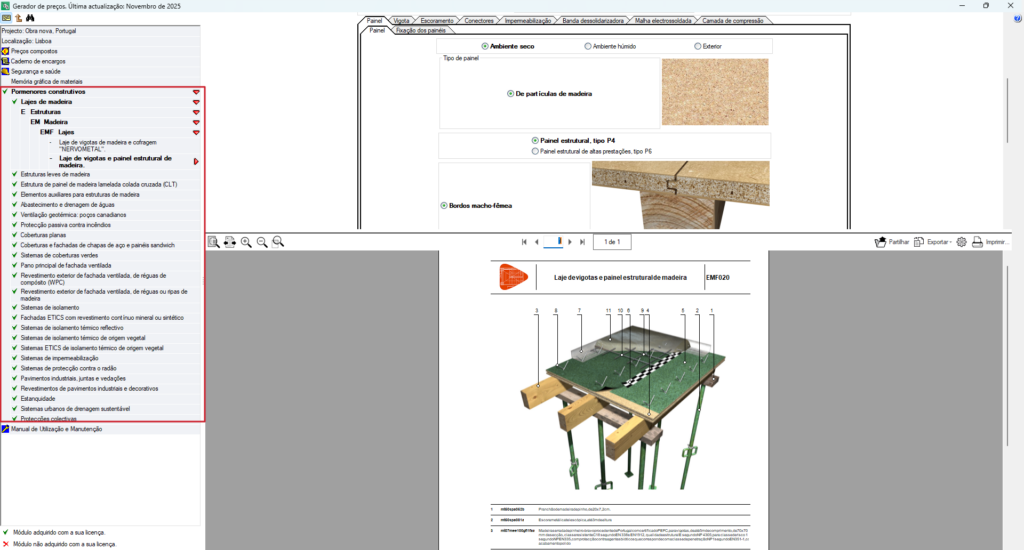Click the tongue-and-groove edge illustration
Screen dimensions: 1024x550
680,195
